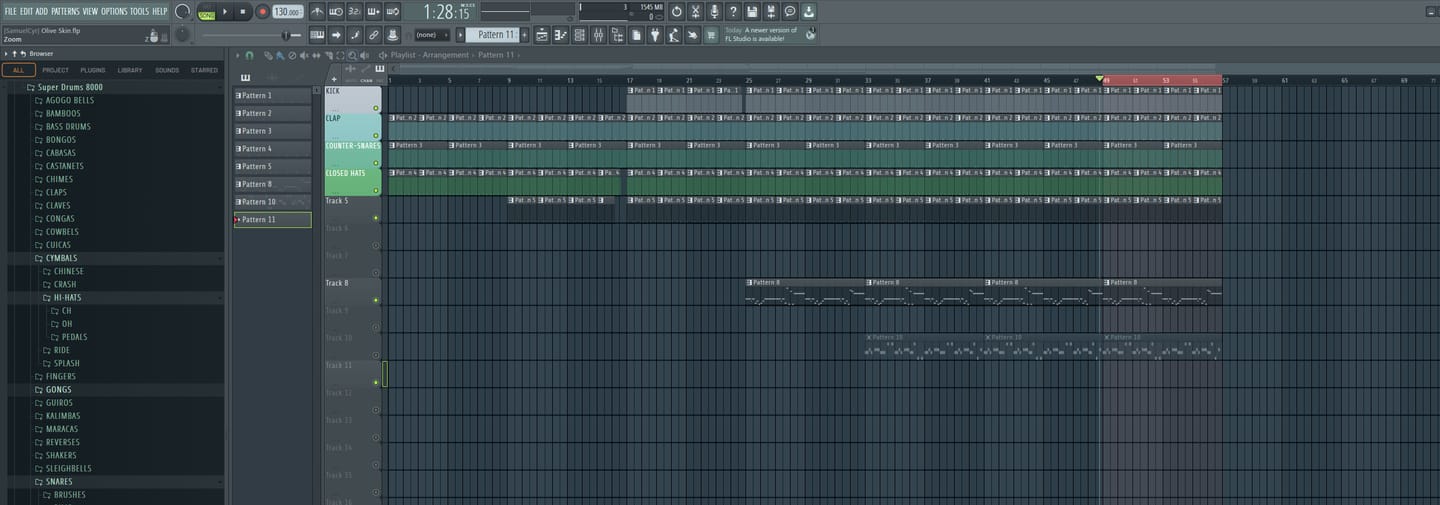Mute the COUNTER-SNARES track
1440x505 pixels.
point(376,162)
